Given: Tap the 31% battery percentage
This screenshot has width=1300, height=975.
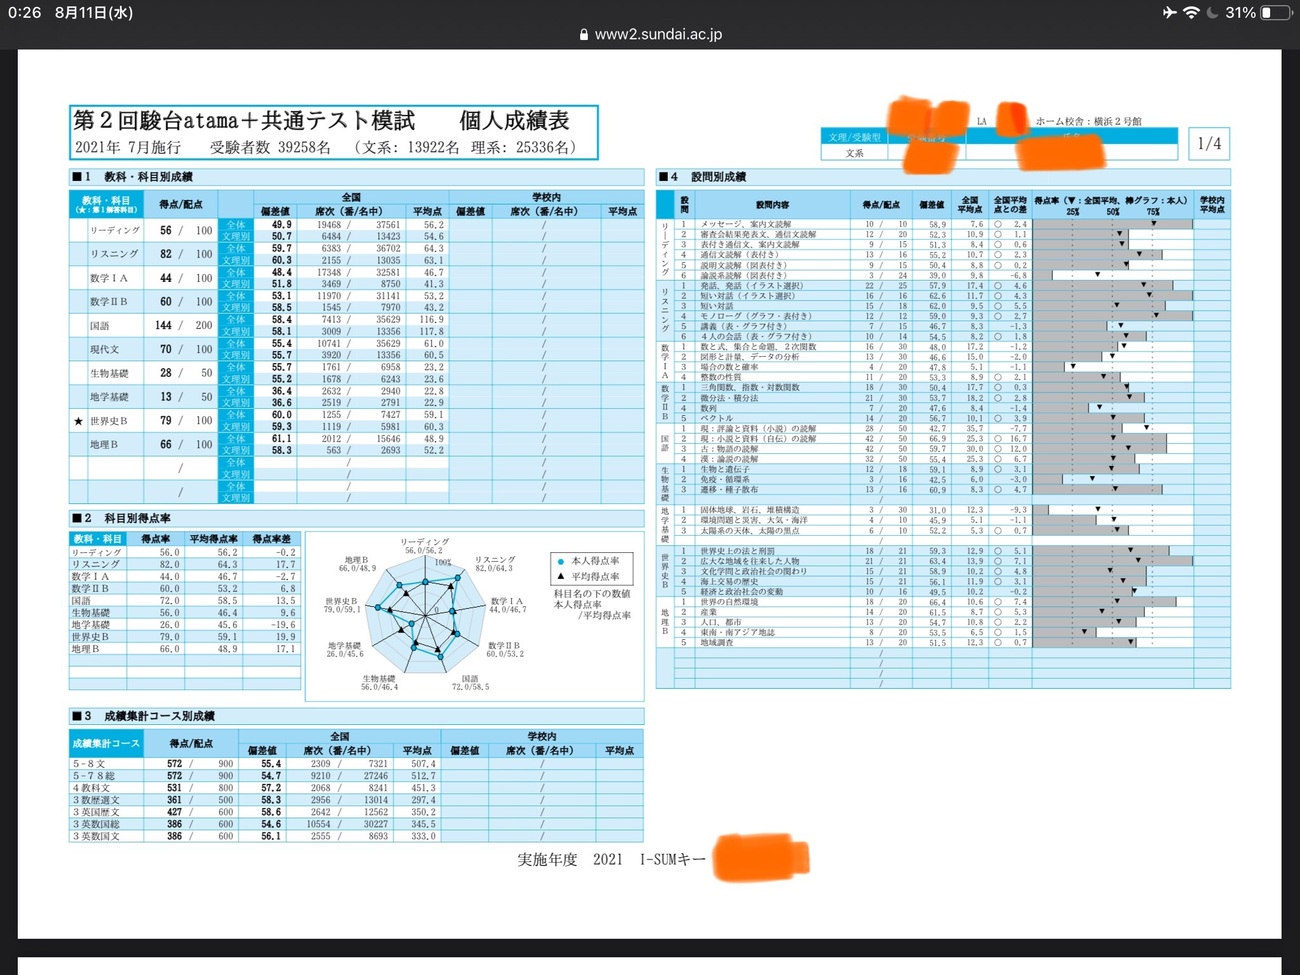Looking at the screenshot, I should click(x=1241, y=13).
